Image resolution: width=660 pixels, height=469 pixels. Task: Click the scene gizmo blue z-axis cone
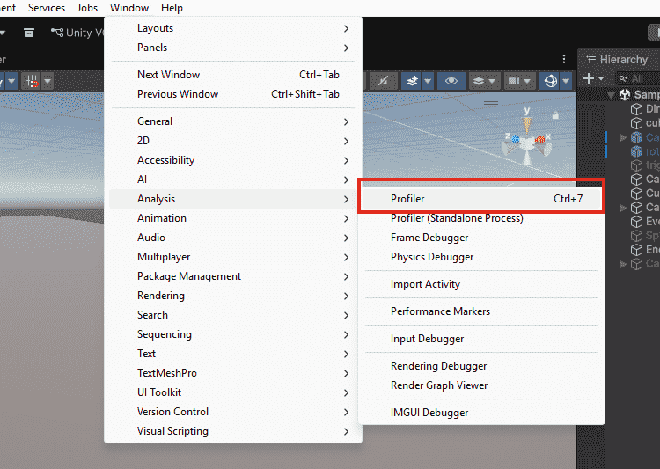click(515, 139)
